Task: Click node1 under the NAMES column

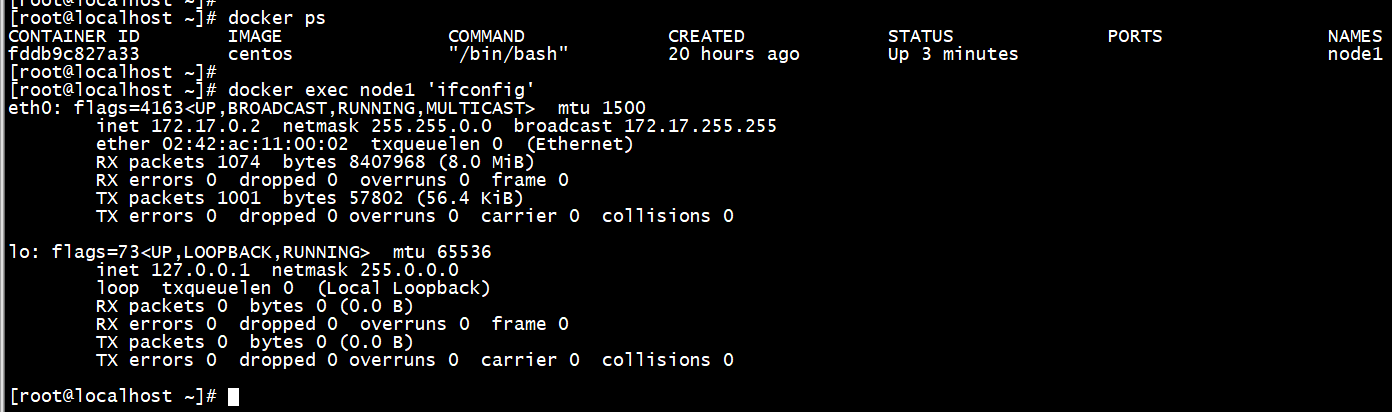Action: pyautogui.click(x=1354, y=54)
